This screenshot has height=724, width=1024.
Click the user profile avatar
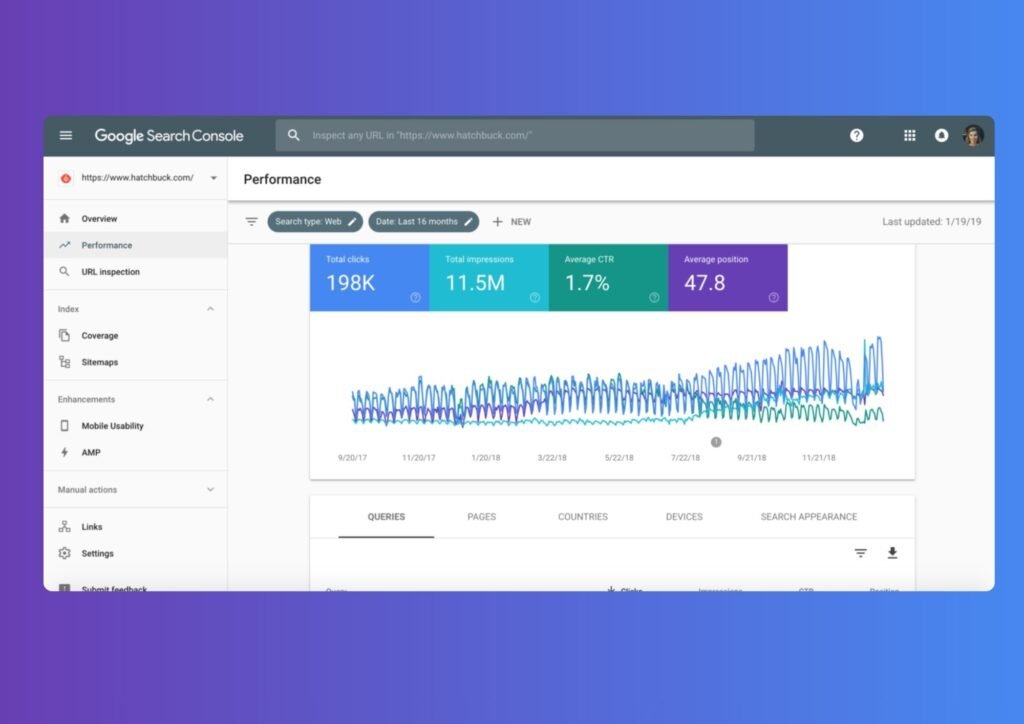point(973,136)
